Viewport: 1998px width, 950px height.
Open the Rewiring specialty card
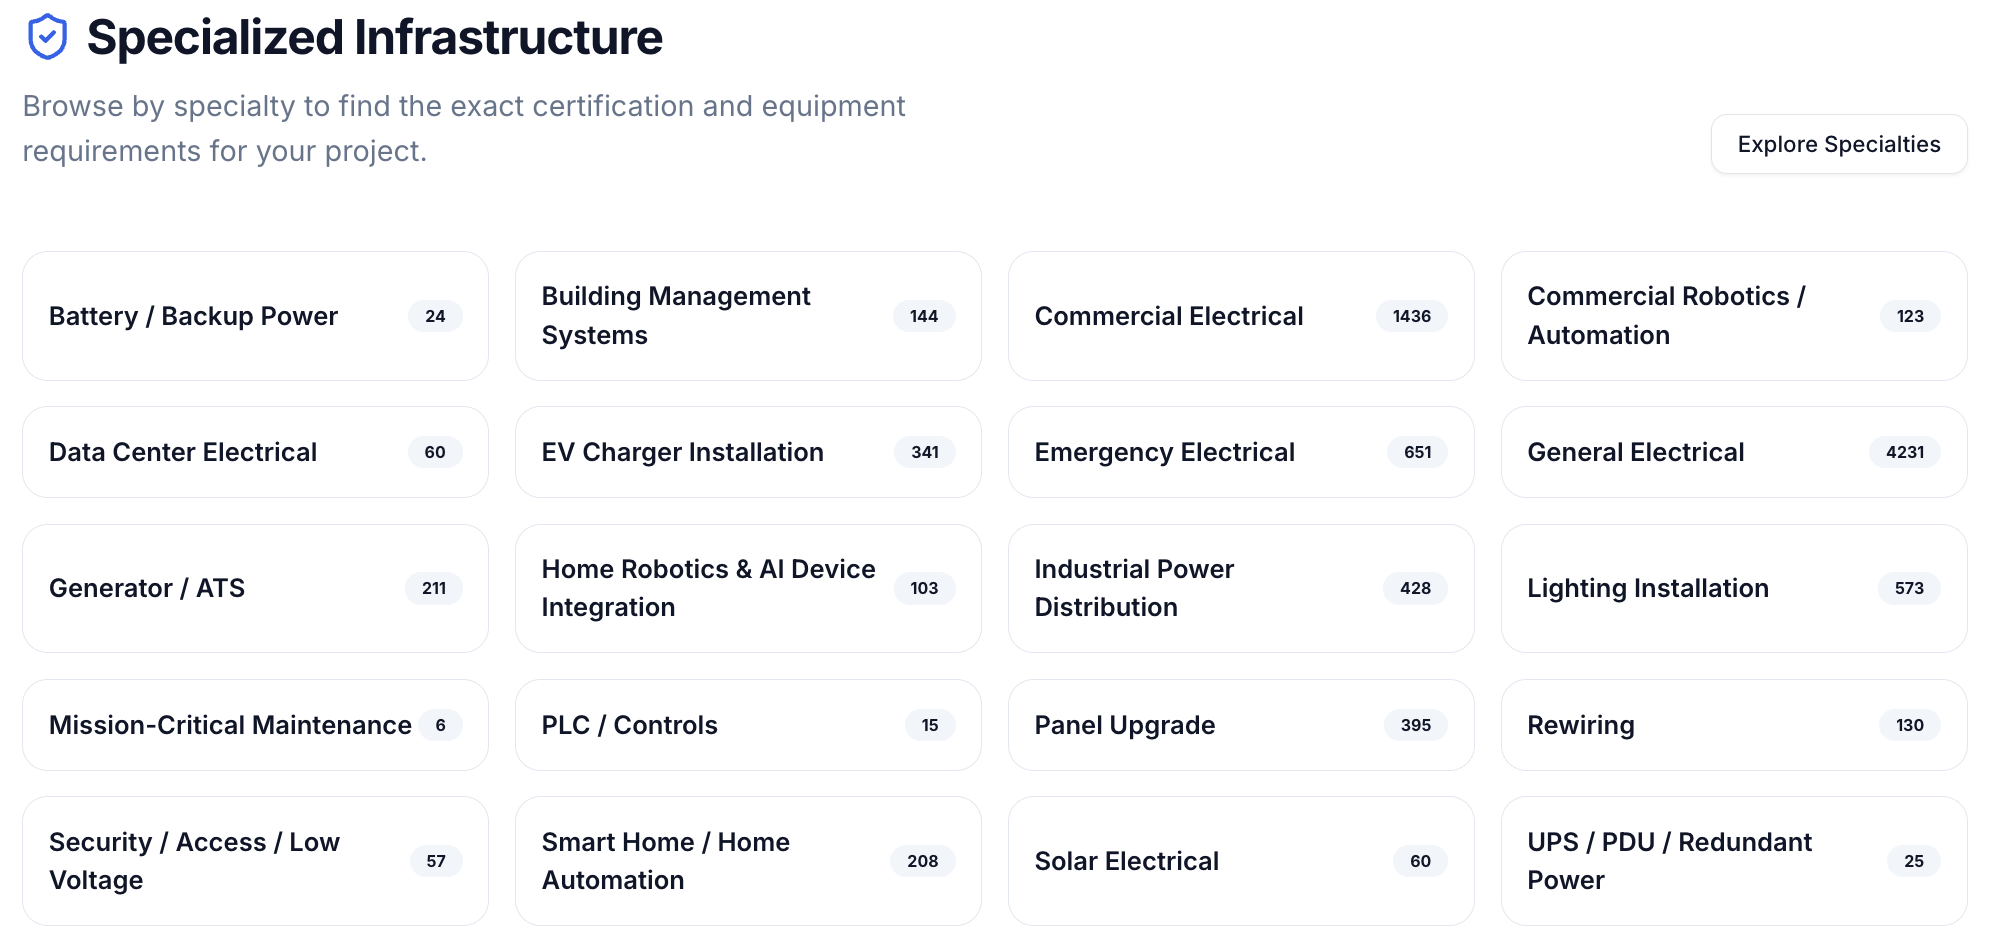tap(1734, 725)
